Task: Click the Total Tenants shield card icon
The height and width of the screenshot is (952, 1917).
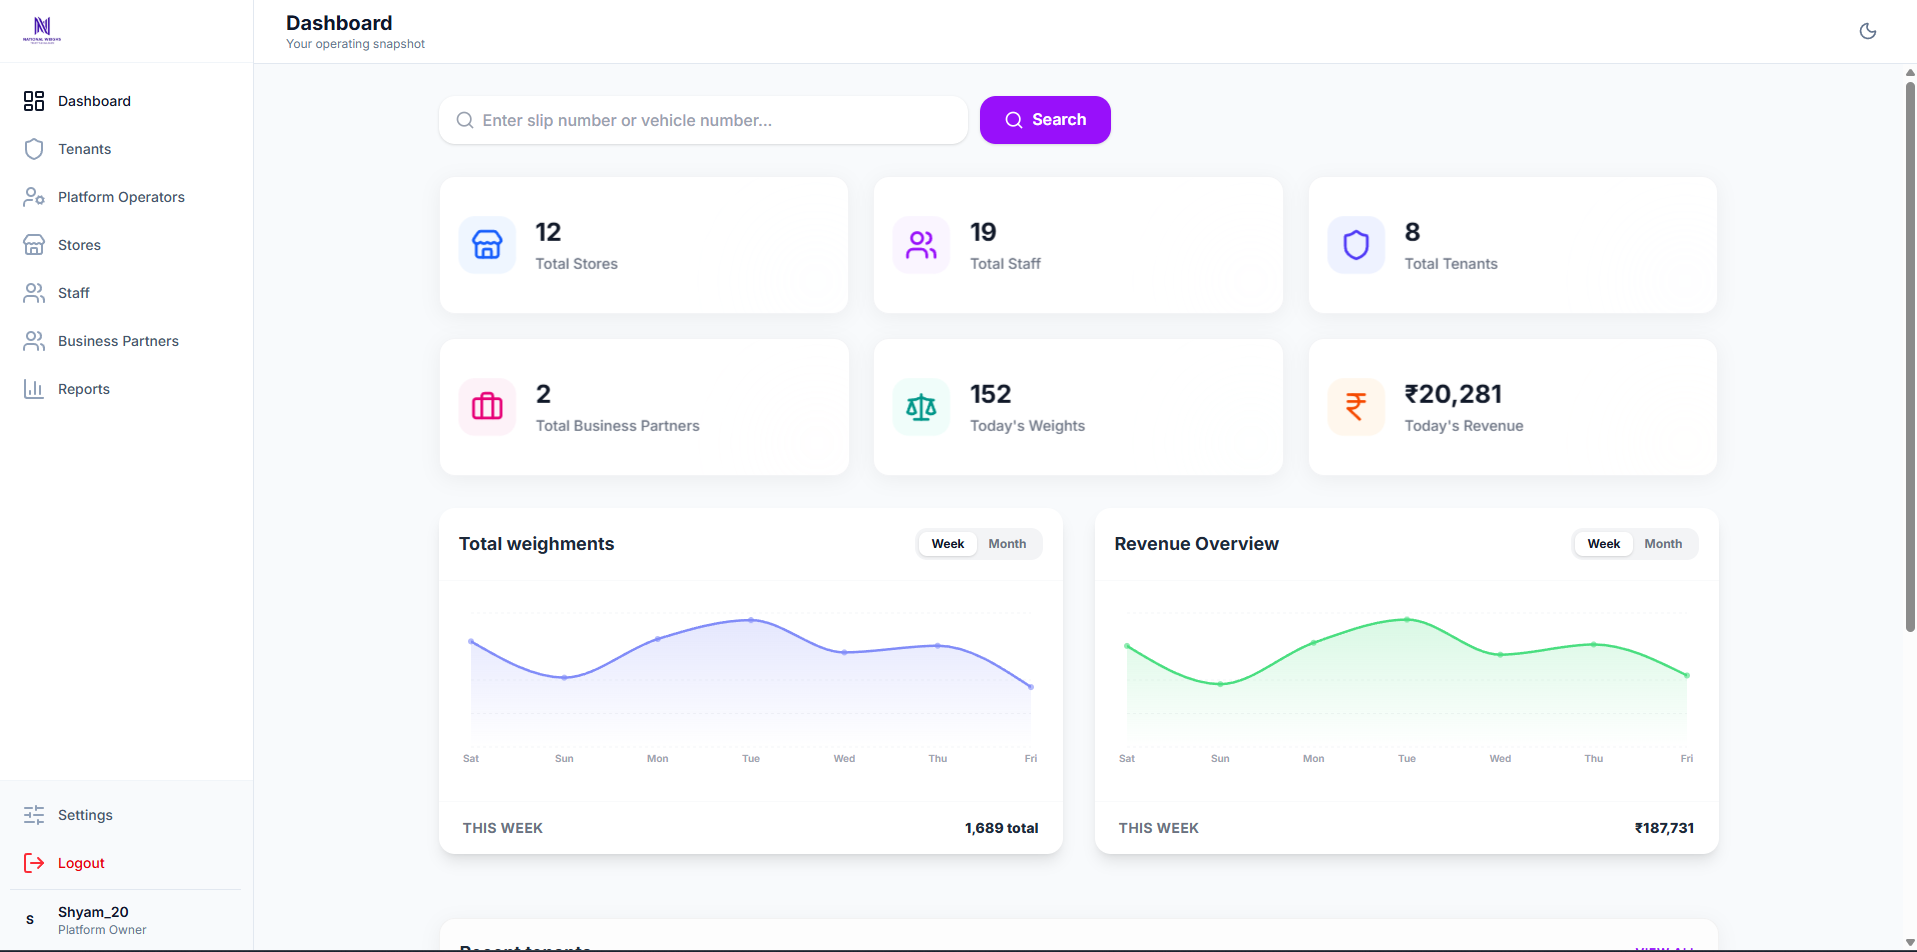Action: [1356, 245]
